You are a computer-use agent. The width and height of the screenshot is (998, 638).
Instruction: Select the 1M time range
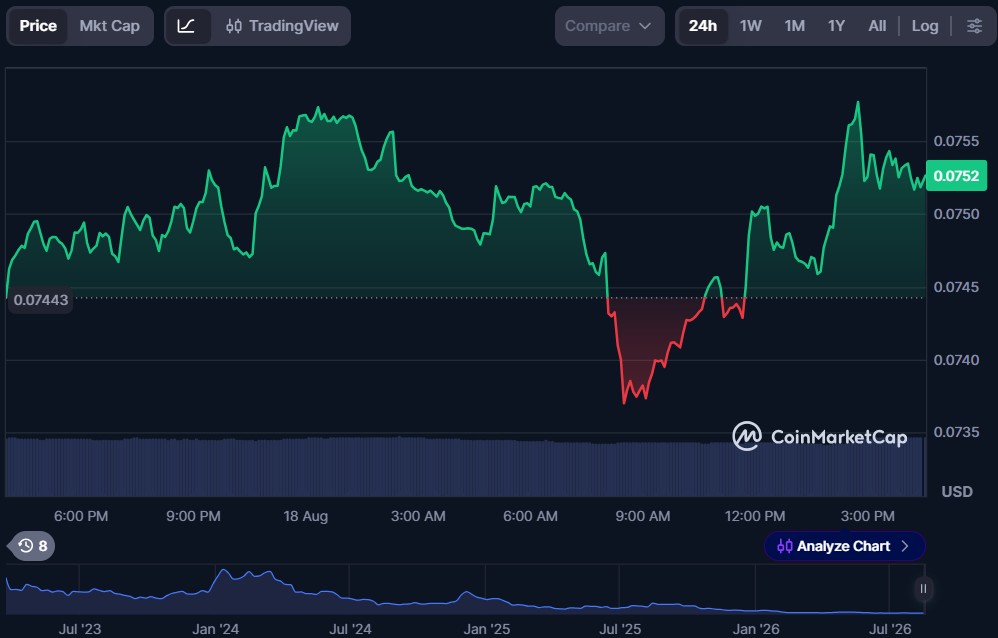(x=794, y=26)
